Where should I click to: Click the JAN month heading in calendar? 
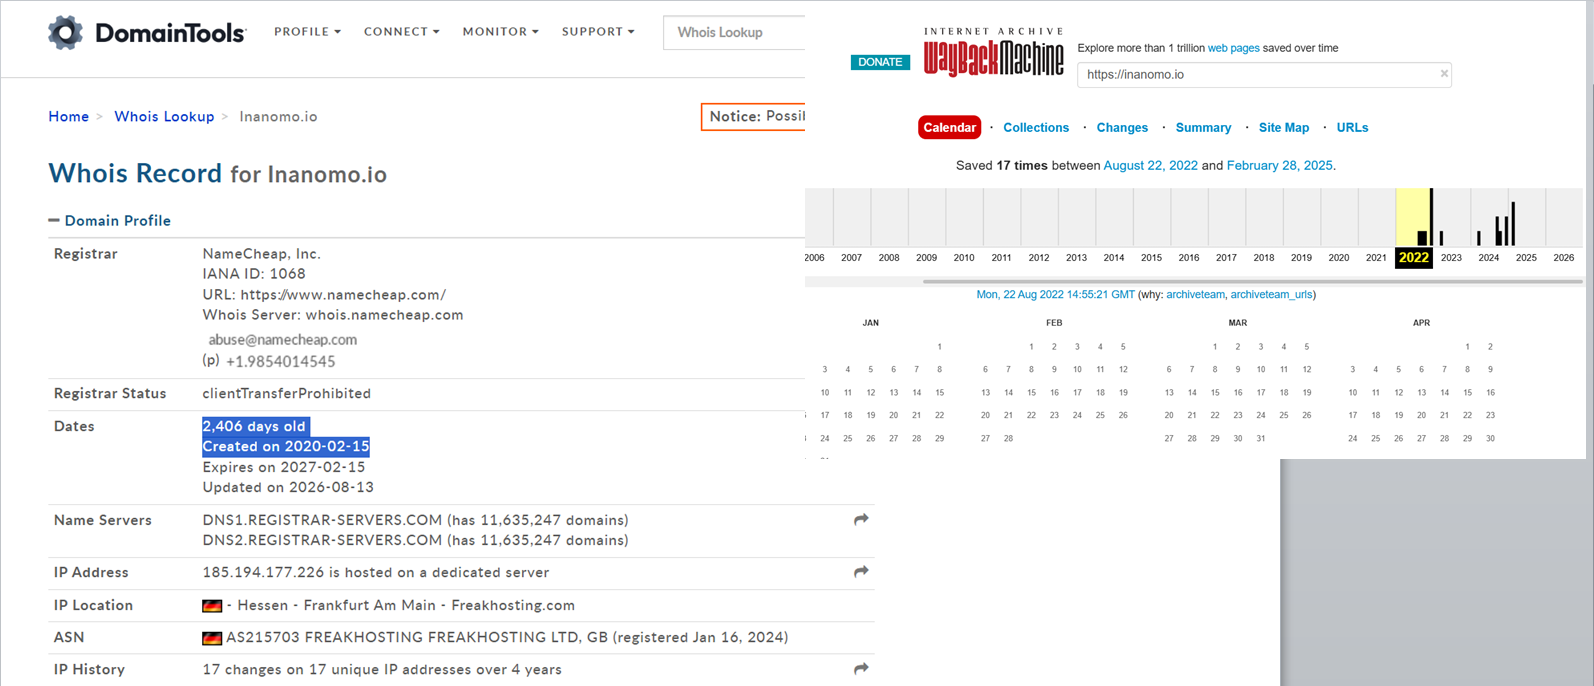(871, 323)
